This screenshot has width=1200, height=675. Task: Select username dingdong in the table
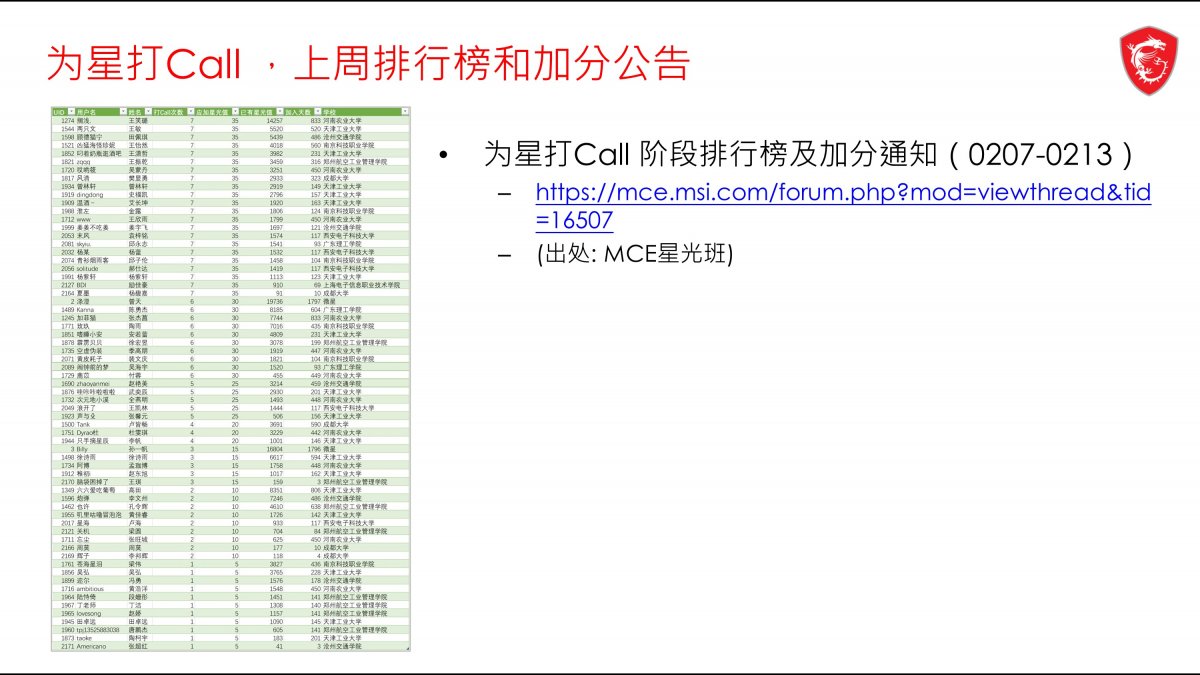point(90,195)
